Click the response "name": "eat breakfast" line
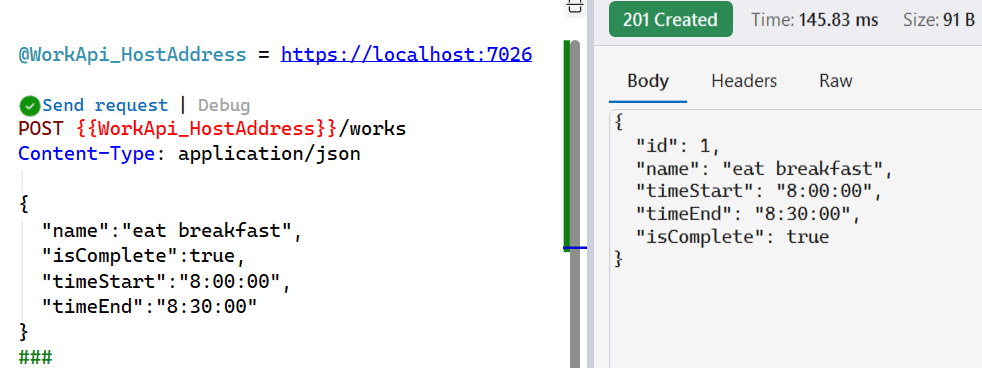This screenshot has height=368, width=982. pos(763,169)
